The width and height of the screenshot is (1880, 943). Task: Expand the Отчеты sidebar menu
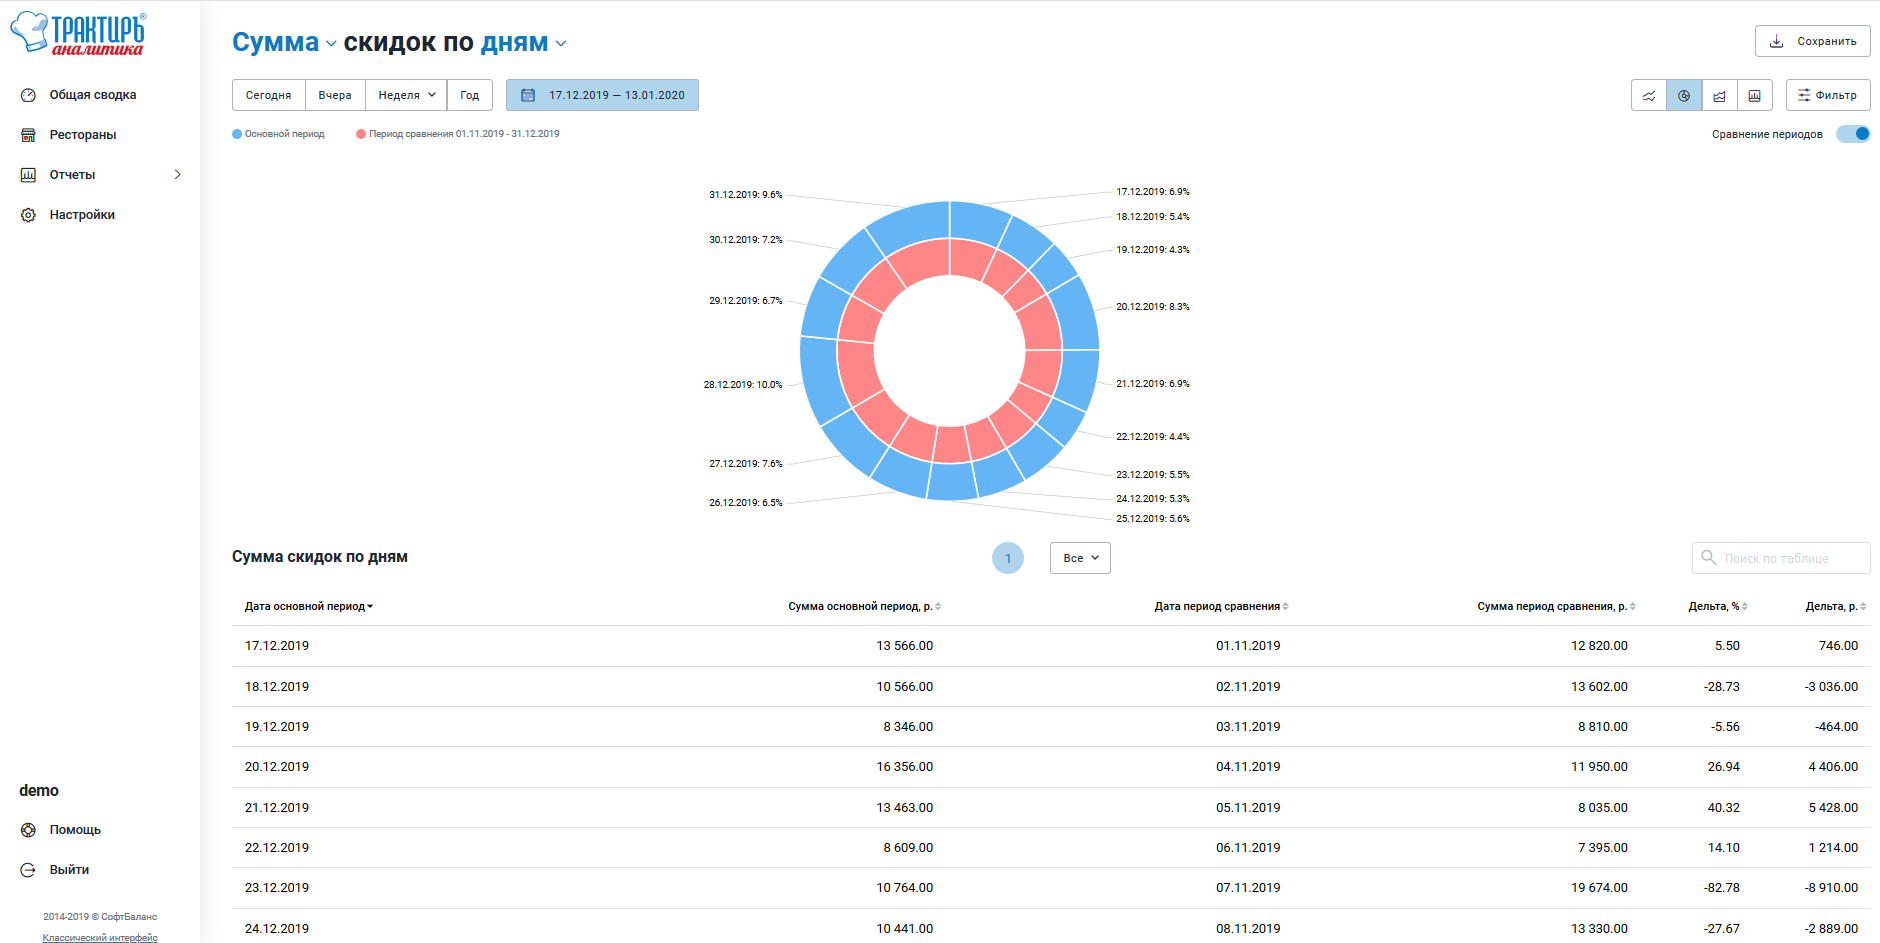100,175
